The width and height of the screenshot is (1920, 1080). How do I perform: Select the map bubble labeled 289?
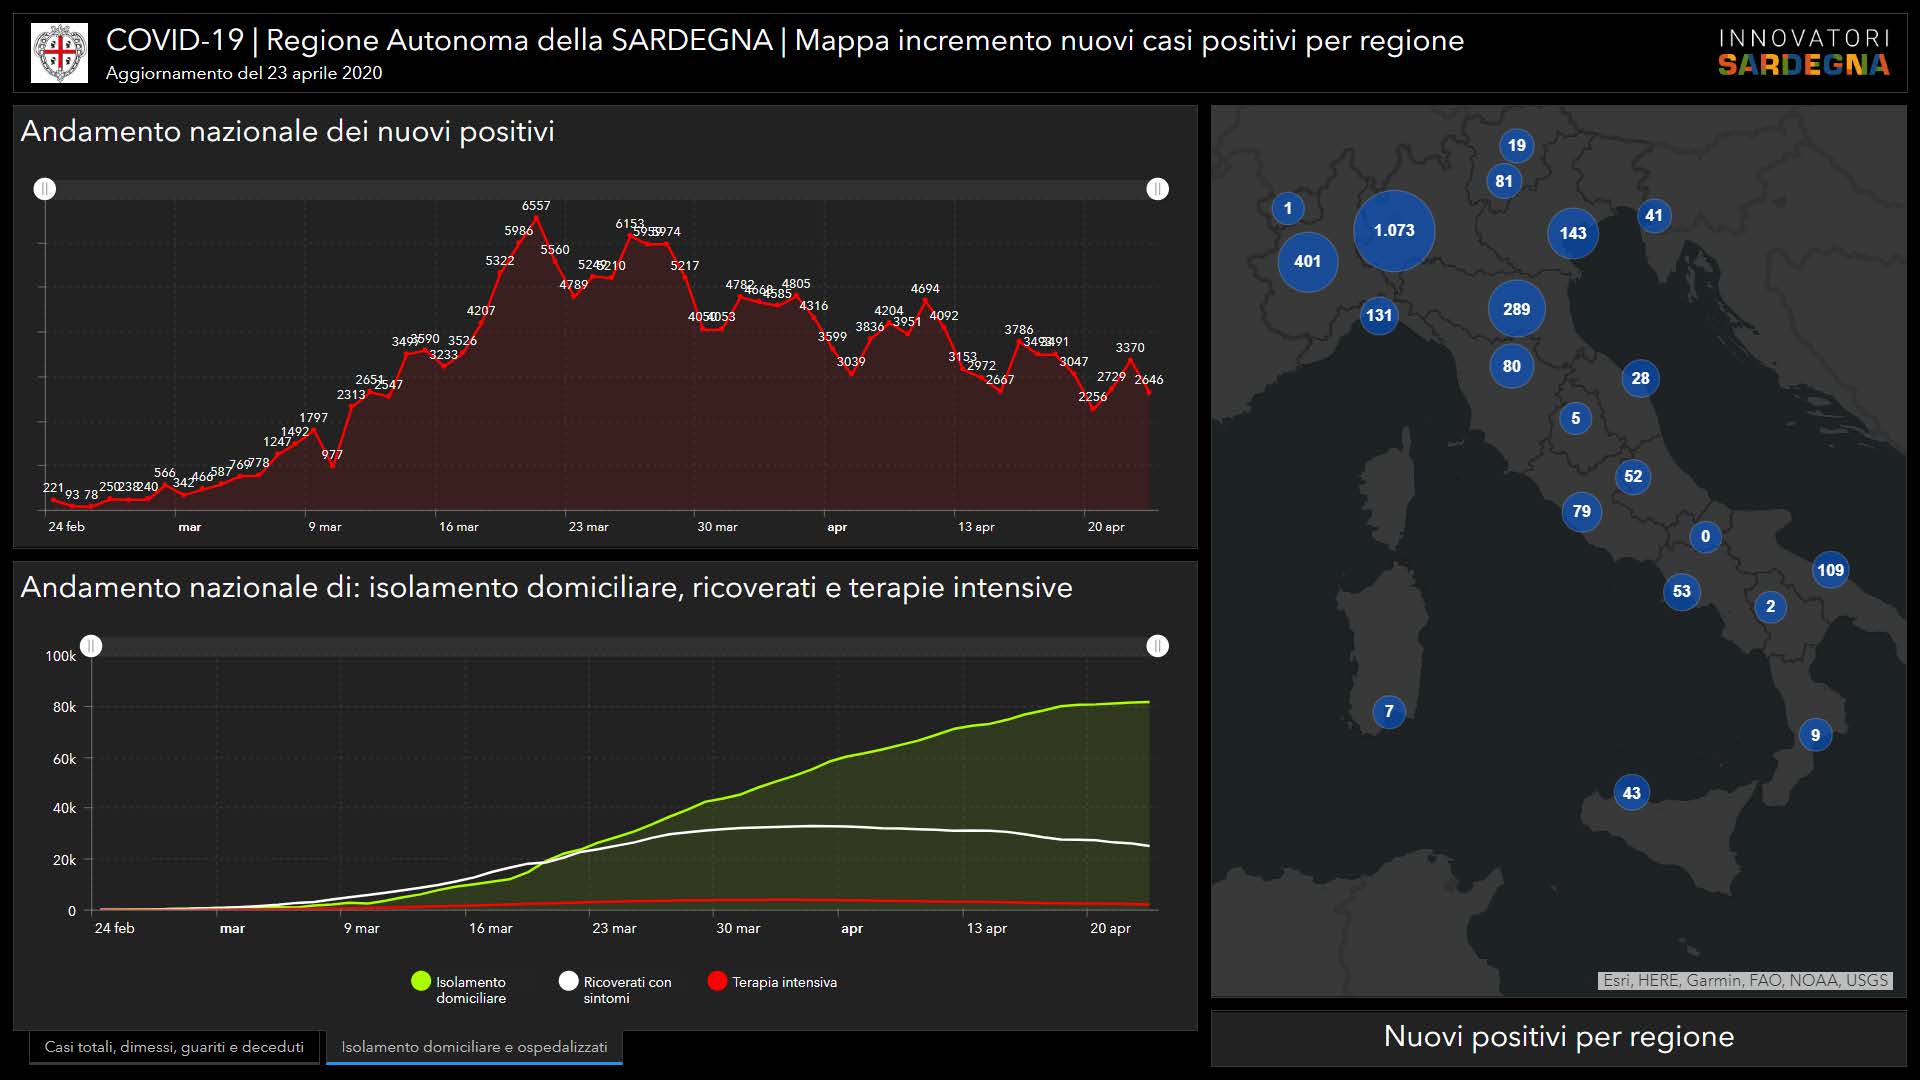1516,309
